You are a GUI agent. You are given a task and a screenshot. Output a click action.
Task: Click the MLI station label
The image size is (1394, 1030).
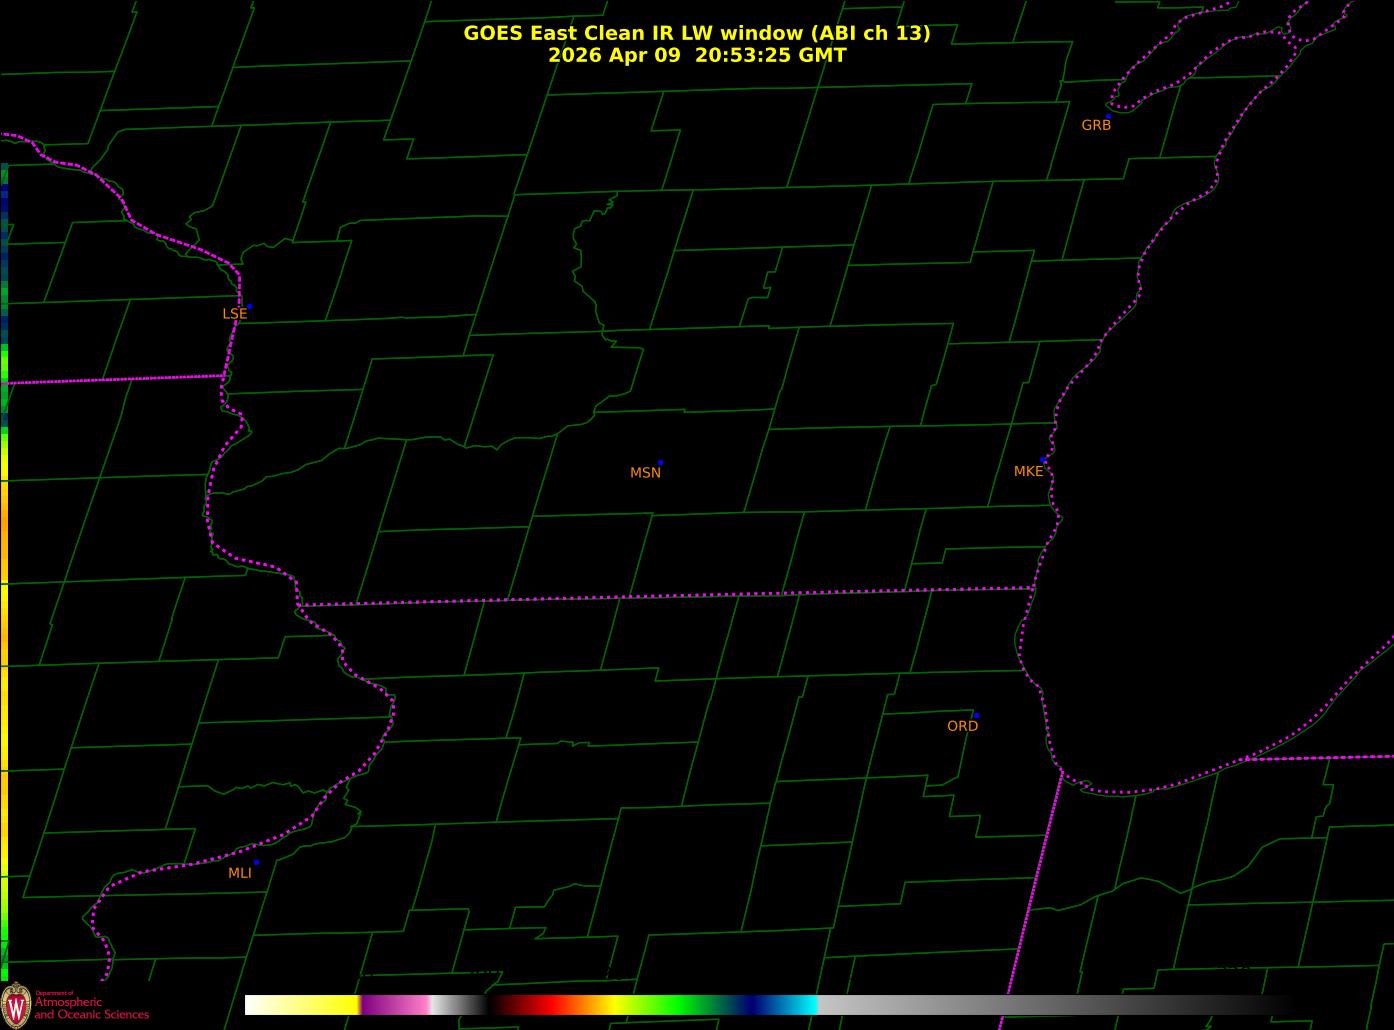(240, 873)
